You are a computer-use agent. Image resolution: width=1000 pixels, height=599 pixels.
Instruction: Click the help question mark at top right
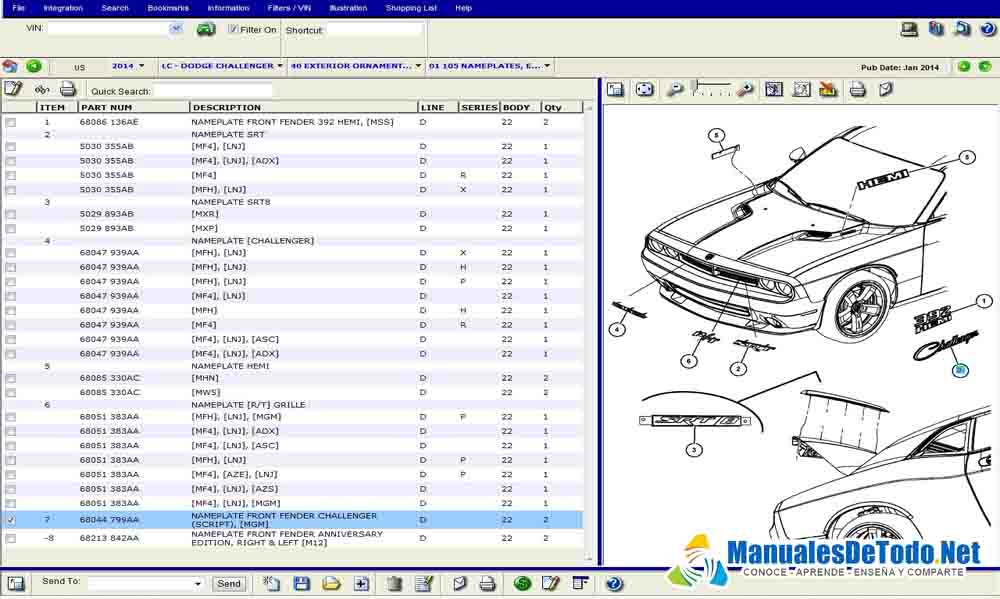point(988,29)
